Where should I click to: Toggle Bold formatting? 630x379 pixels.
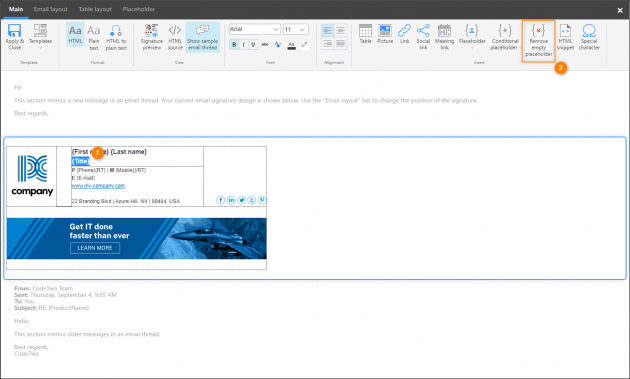[234, 44]
